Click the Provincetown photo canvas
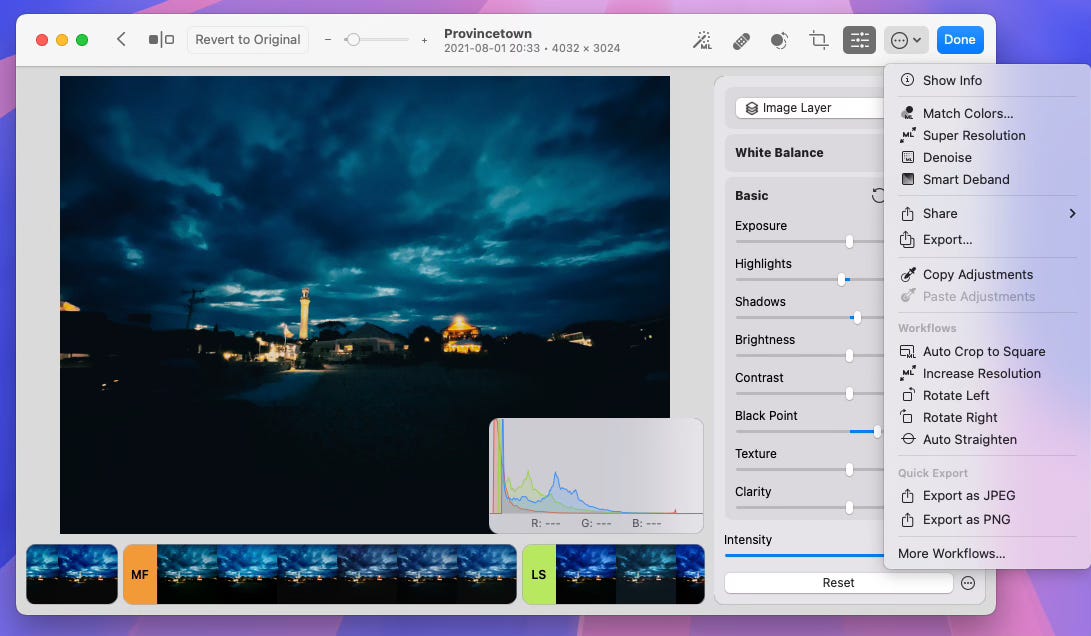 click(x=365, y=305)
